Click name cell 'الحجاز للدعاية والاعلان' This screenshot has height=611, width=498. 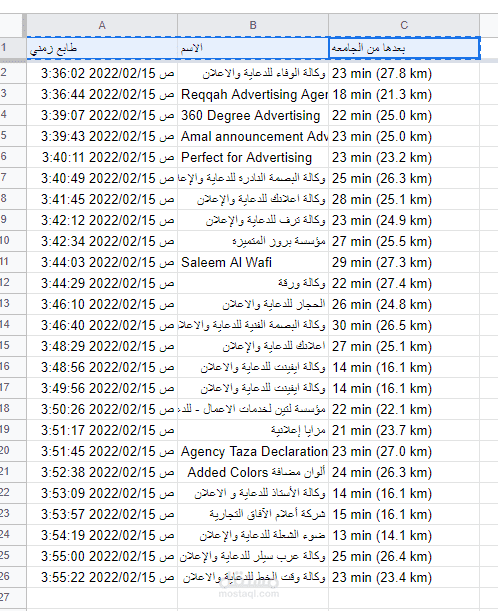point(253,304)
